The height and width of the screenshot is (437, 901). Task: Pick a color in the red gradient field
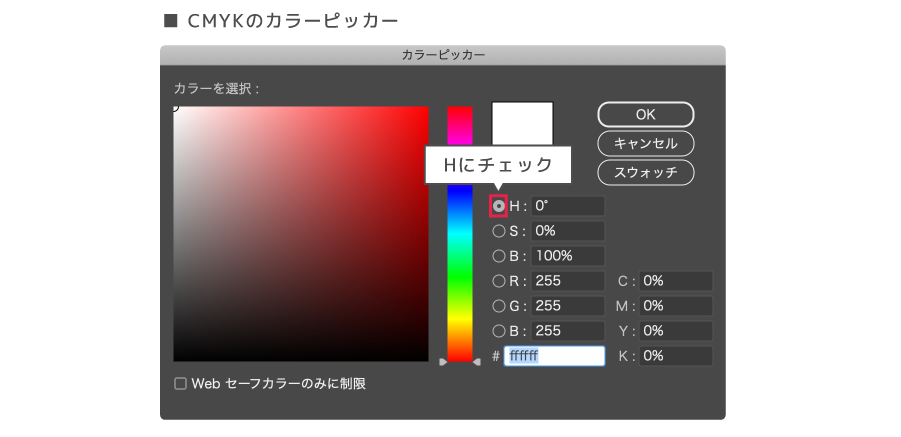(x=300, y=233)
